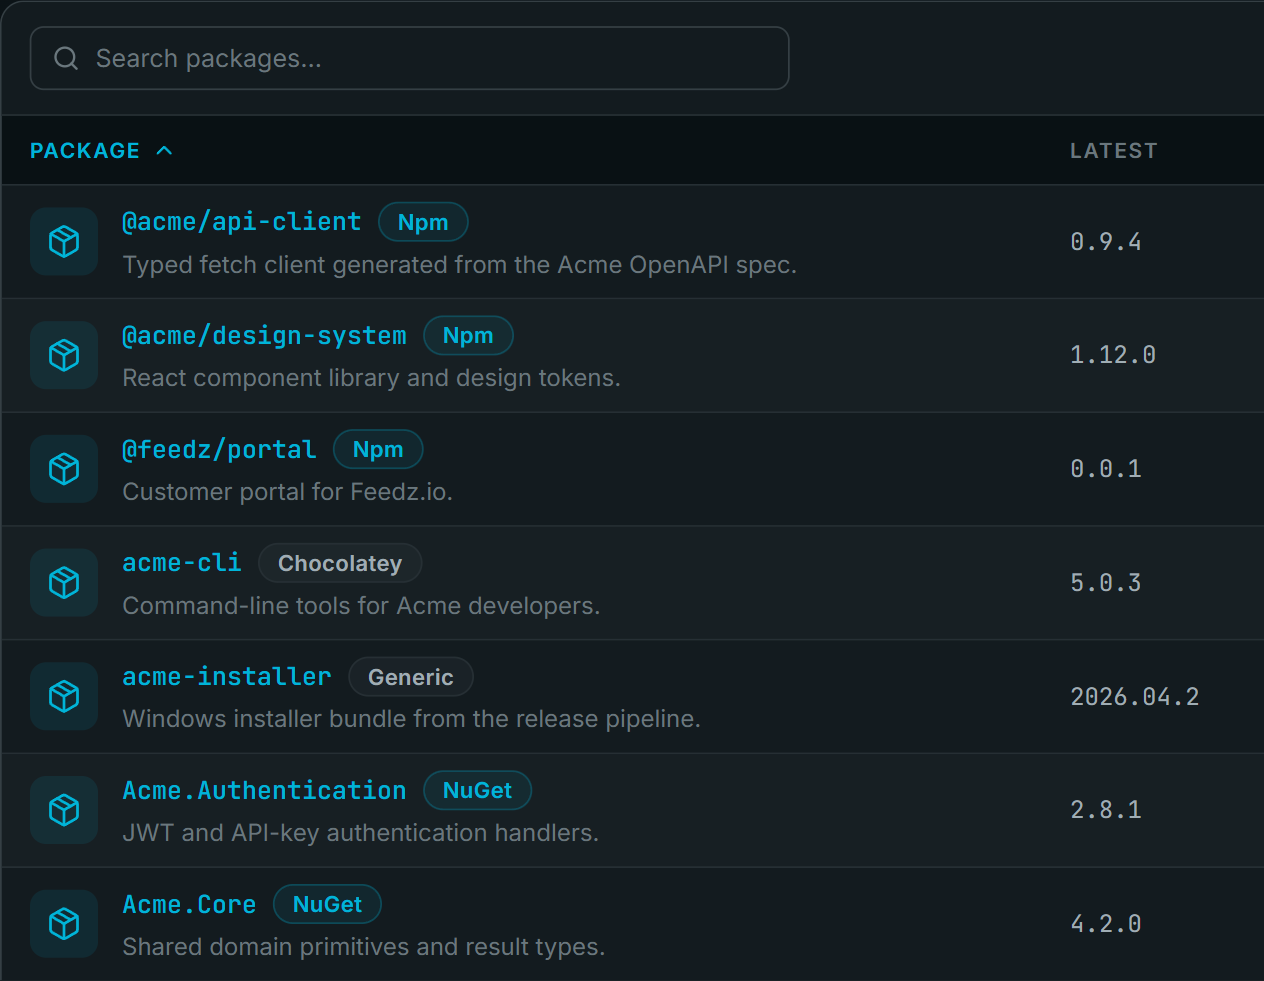
Task: Click 'Windows installer bundle' description text
Action: [x=411, y=719]
